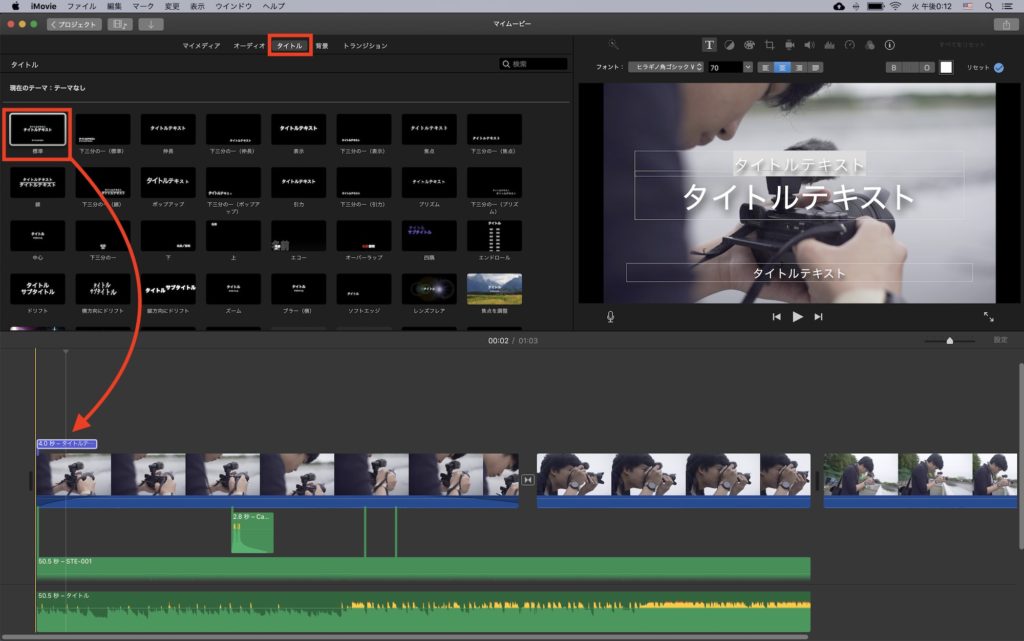Image resolution: width=1024 pixels, height=641 pixels.
Task: Open the 設定 timeline settings popup
Action: pos(1000,340)
